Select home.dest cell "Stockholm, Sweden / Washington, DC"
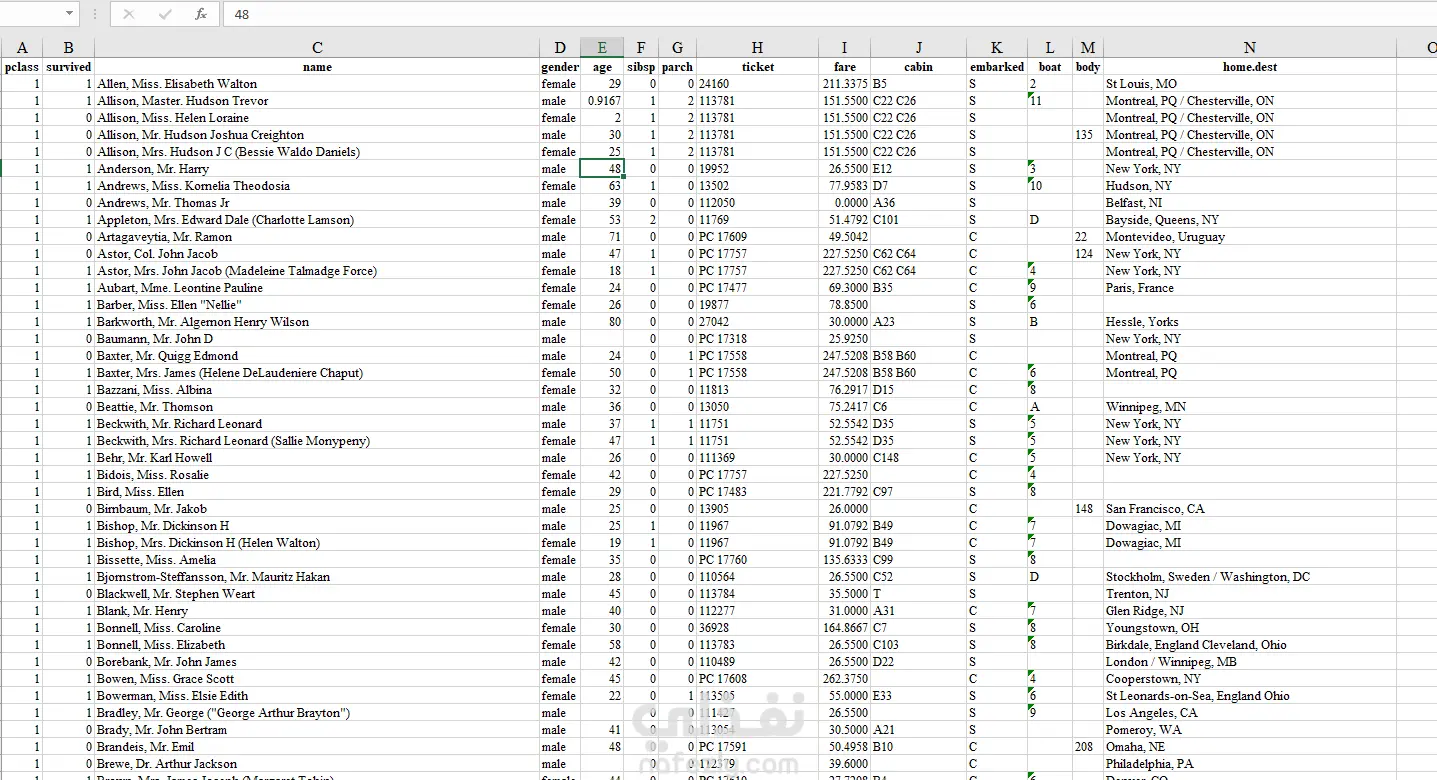1437x780 pixels. click(x=1250, y=577)
